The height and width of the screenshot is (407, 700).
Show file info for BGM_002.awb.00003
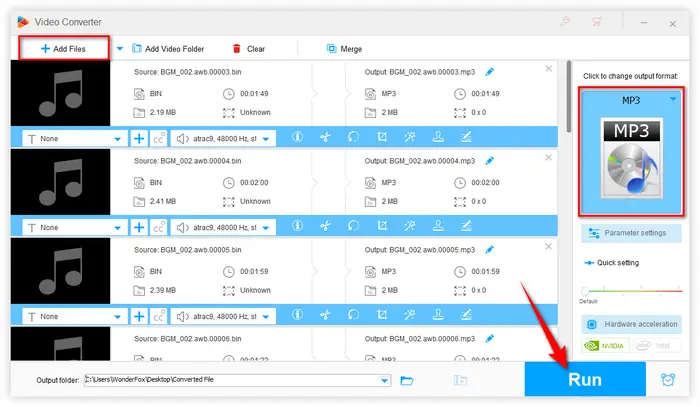297,137
